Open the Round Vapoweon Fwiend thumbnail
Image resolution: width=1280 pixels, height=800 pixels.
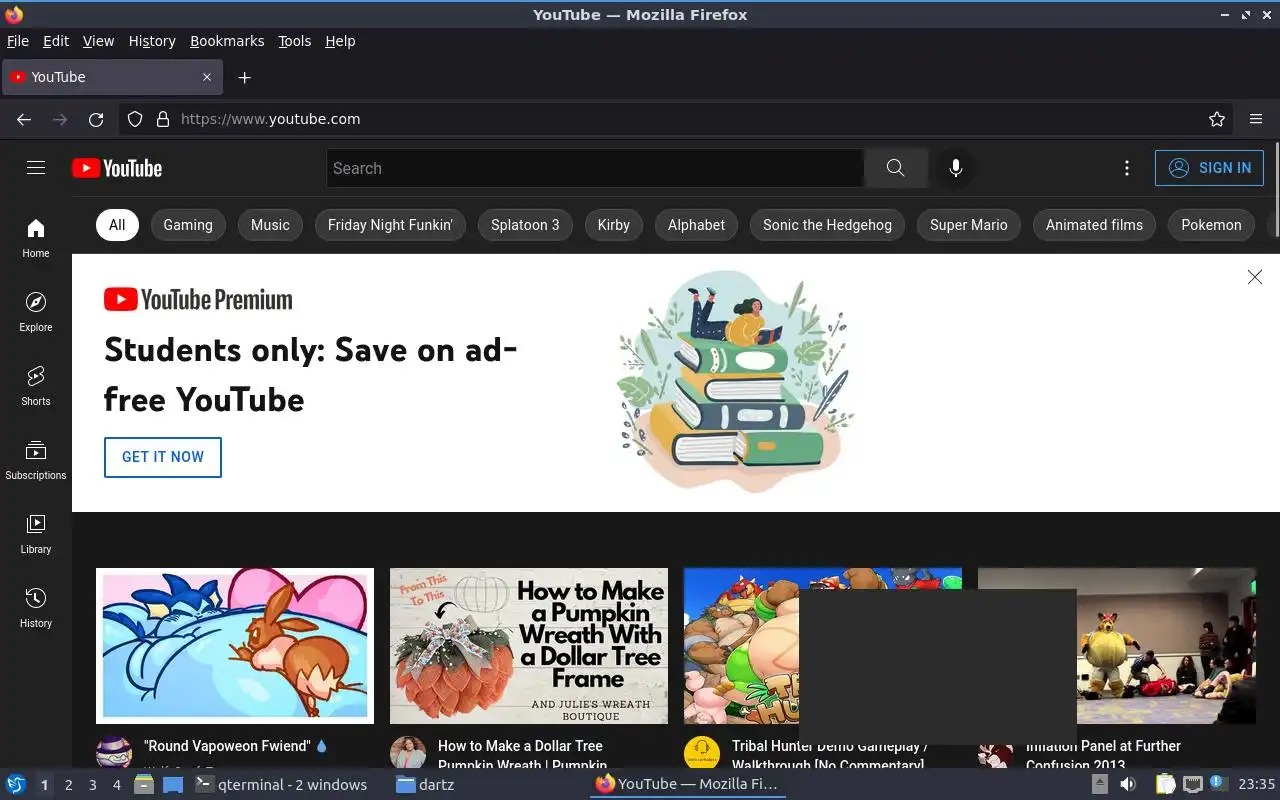(x=235, y=646)
